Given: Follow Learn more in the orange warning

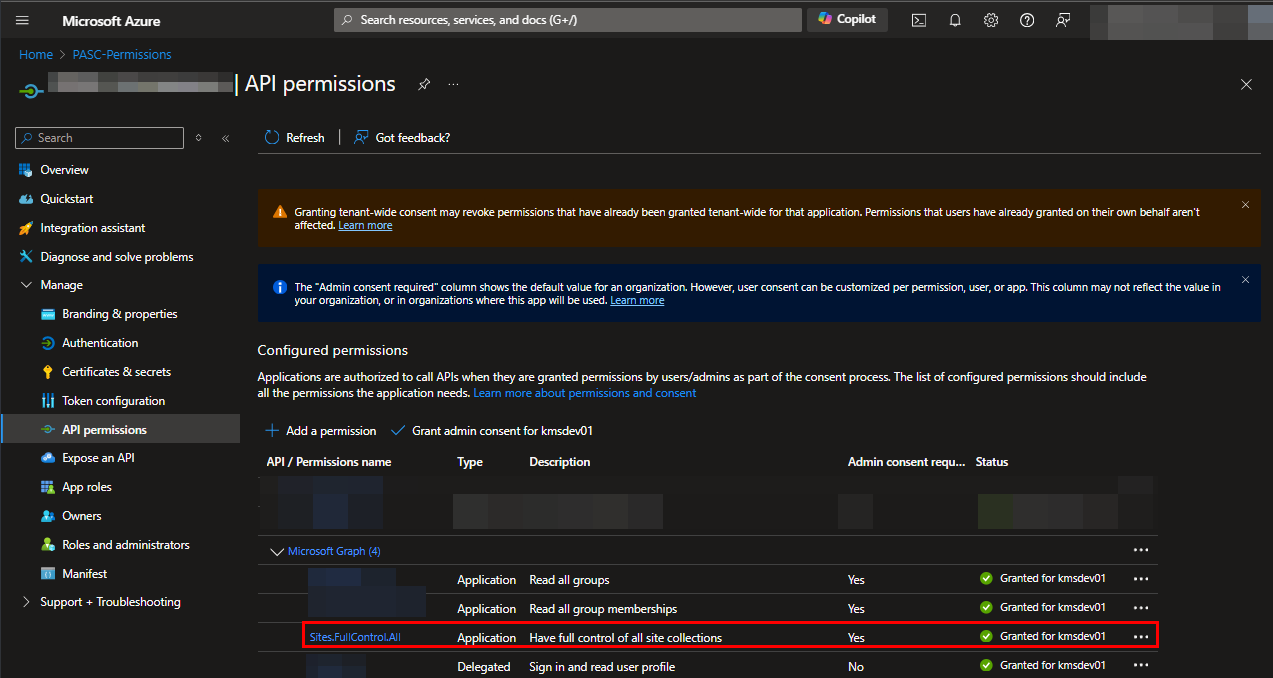Looking at the screenshot, I should pos(365,226).
